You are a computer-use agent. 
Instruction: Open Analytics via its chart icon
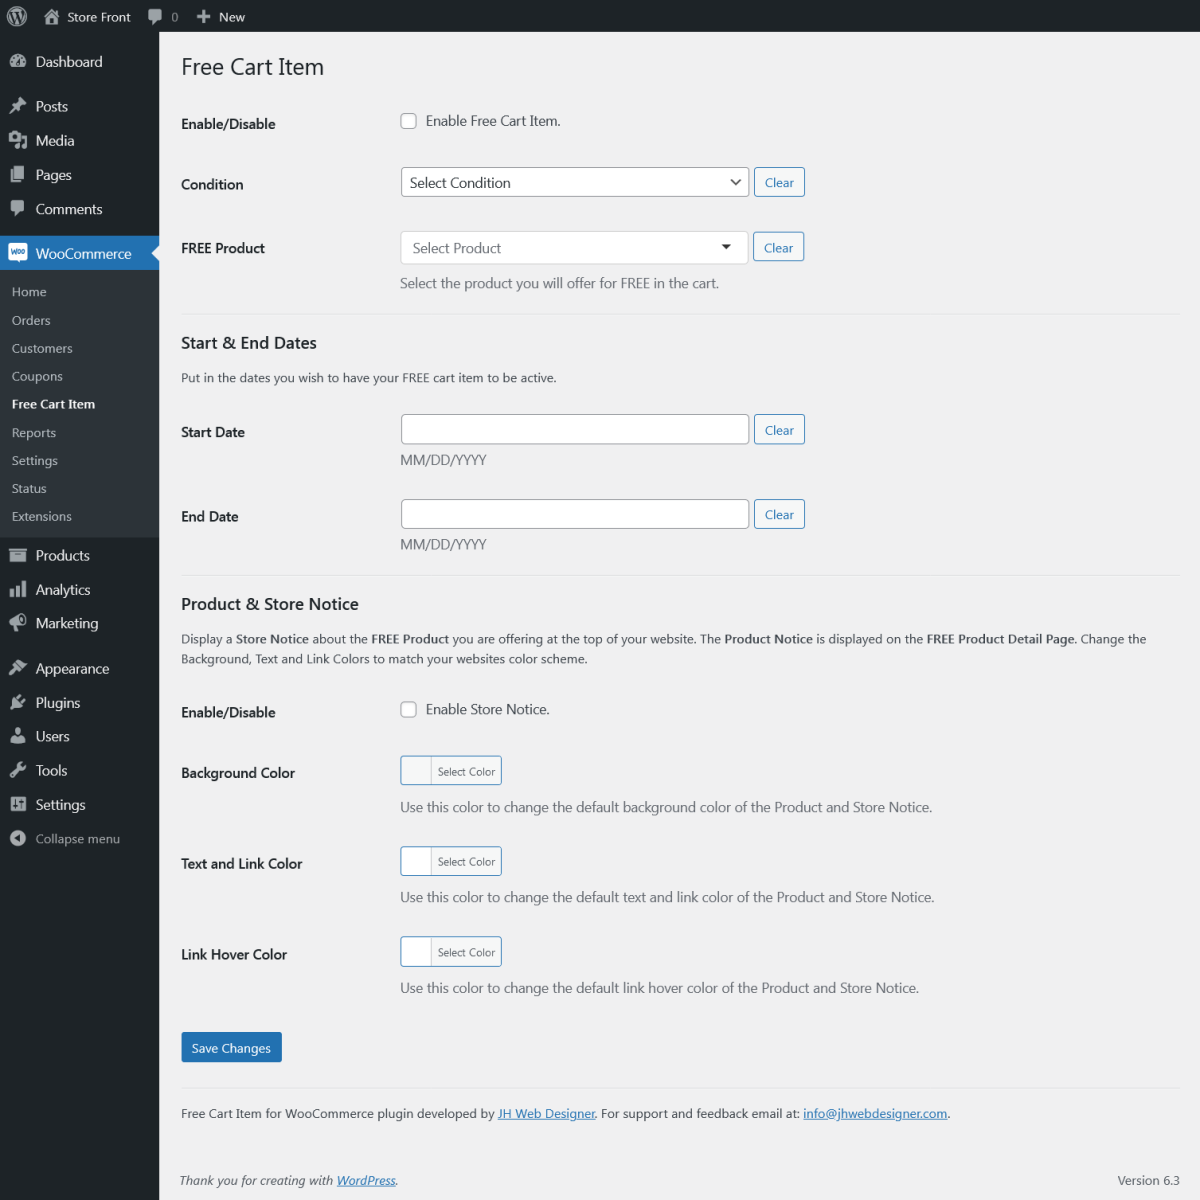18,589
